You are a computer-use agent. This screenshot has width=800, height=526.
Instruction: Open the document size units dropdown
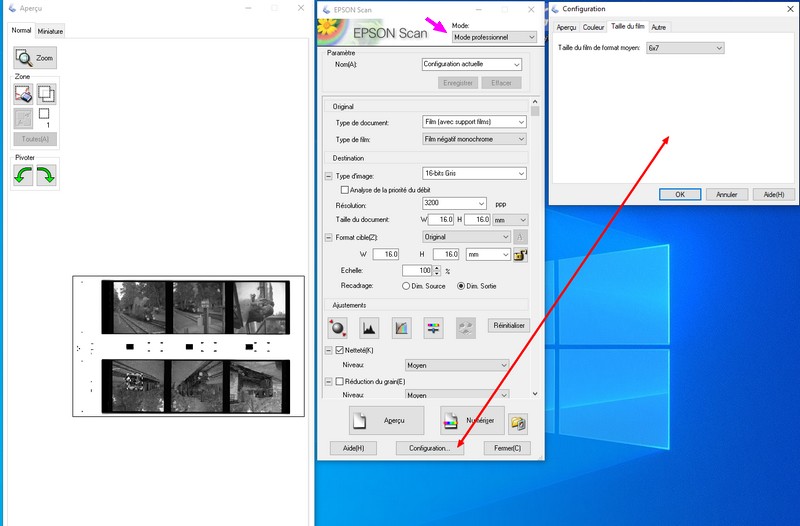[510, 220]
